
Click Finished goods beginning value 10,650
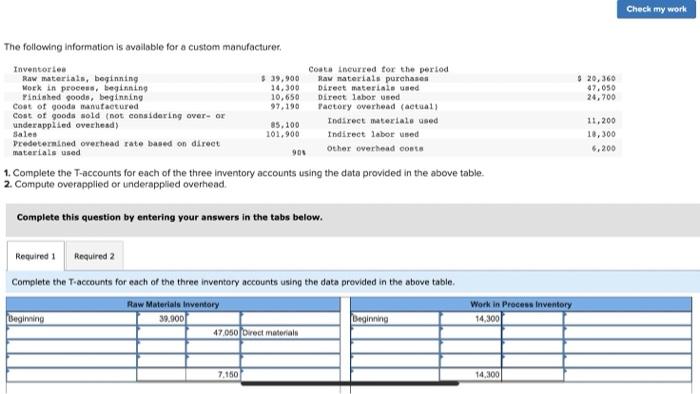(x=285, y=97)
